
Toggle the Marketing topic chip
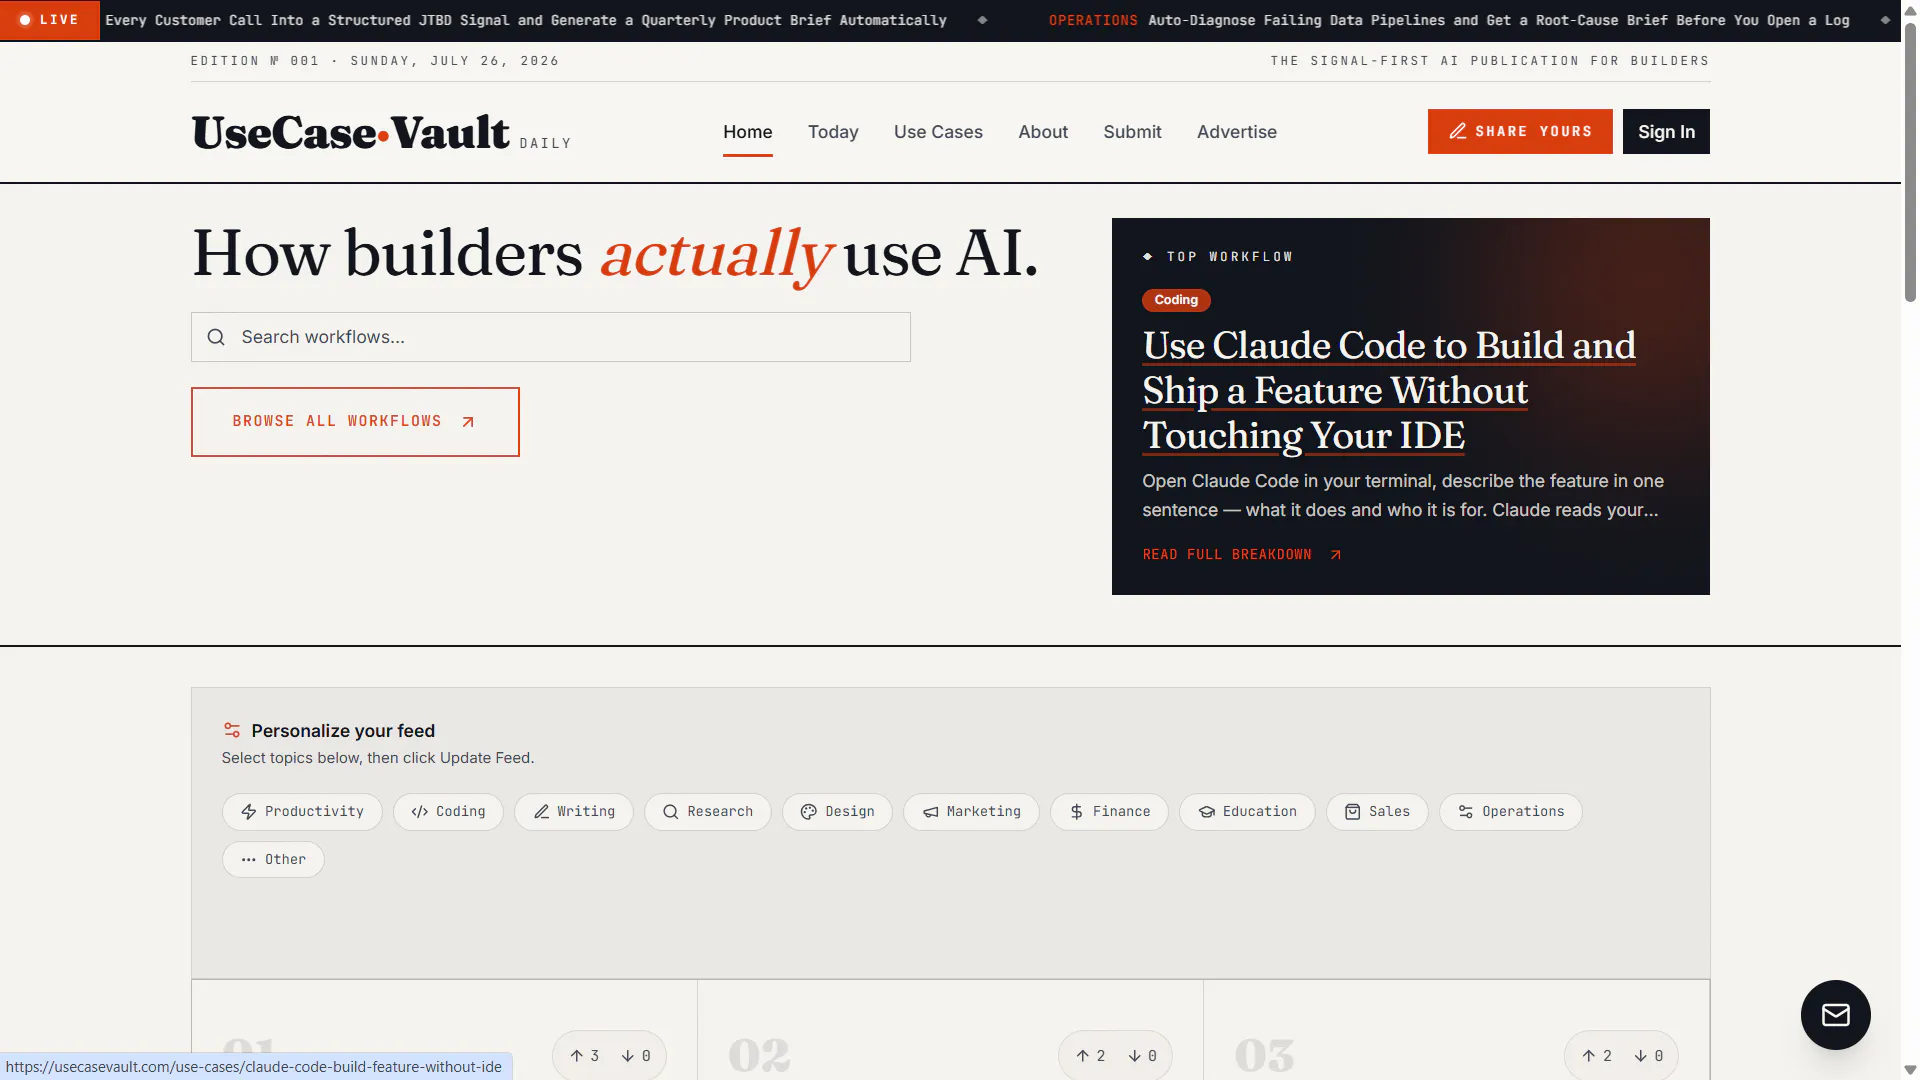point(971,812)
